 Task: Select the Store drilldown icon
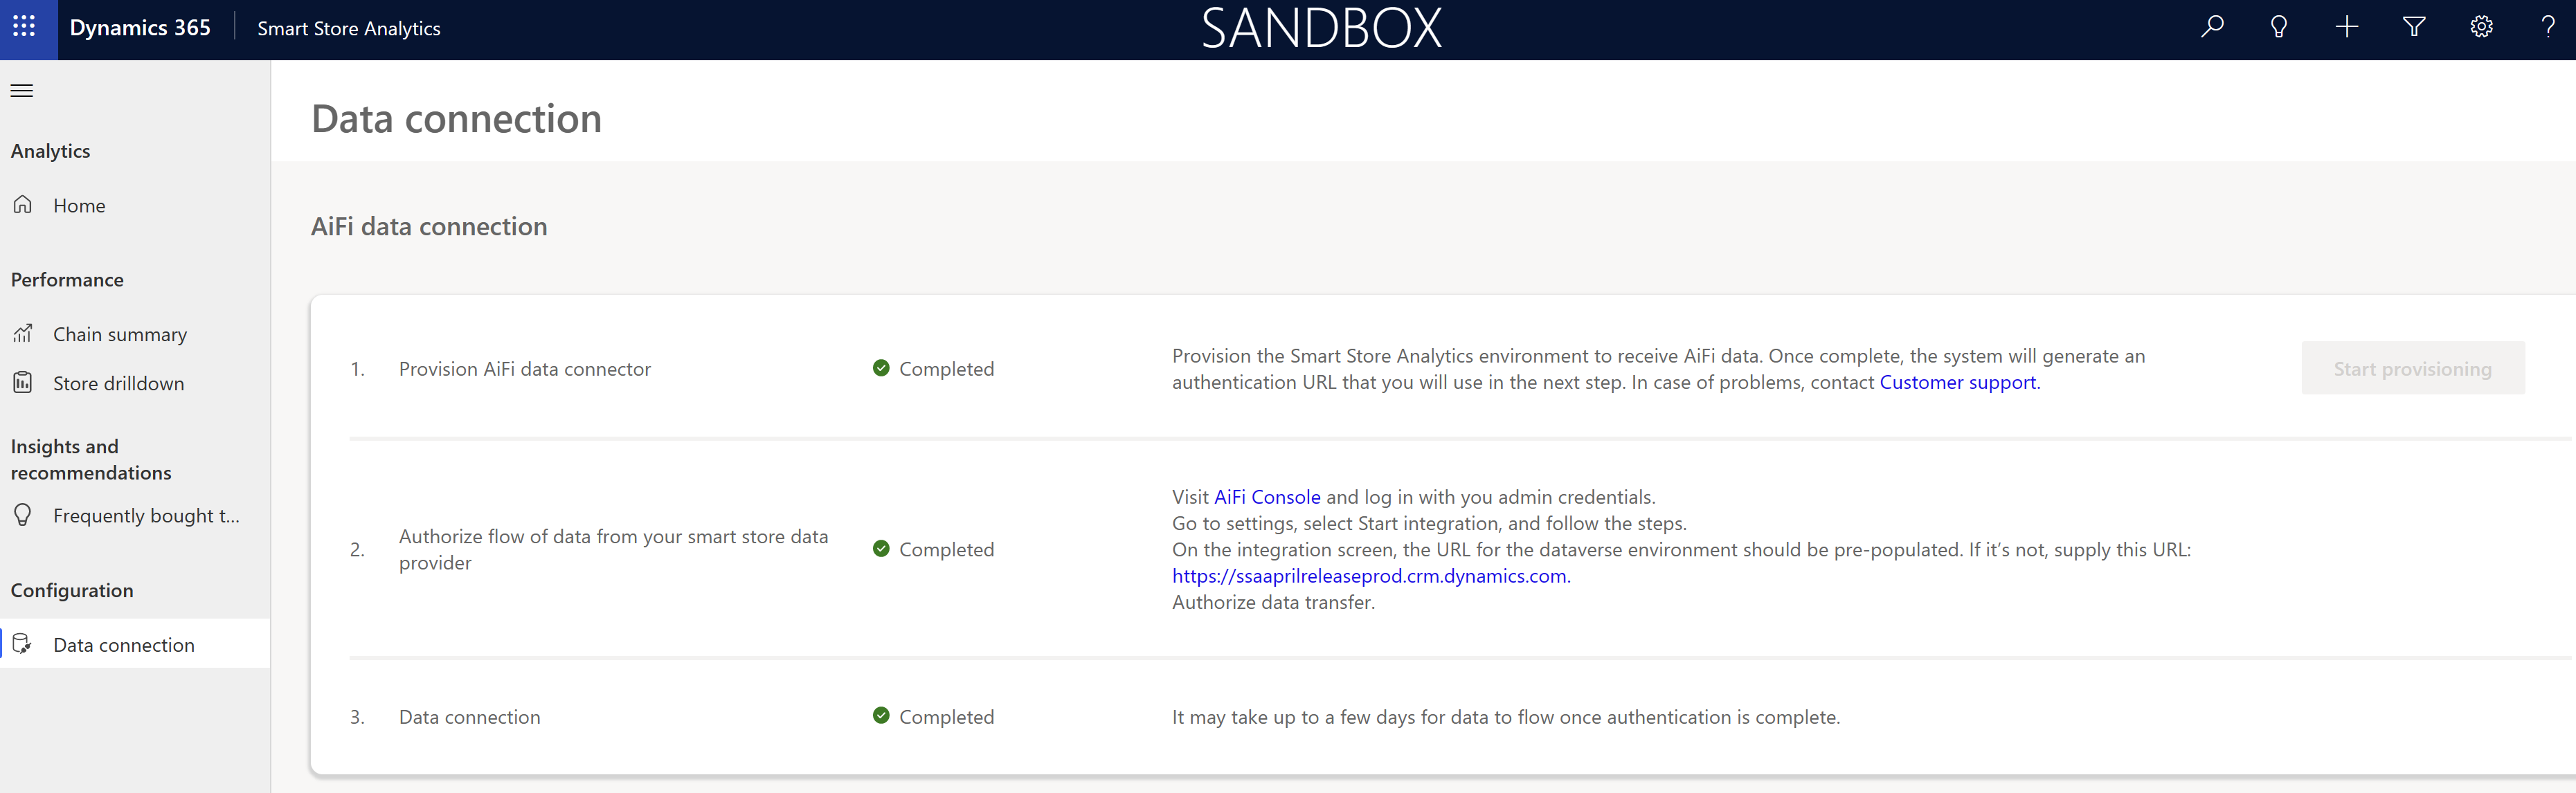coord(23,383)
